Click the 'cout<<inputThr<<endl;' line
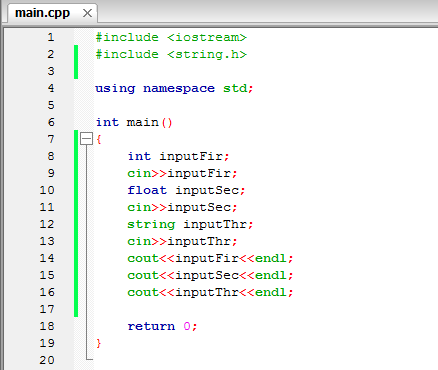 click(210, 292)
